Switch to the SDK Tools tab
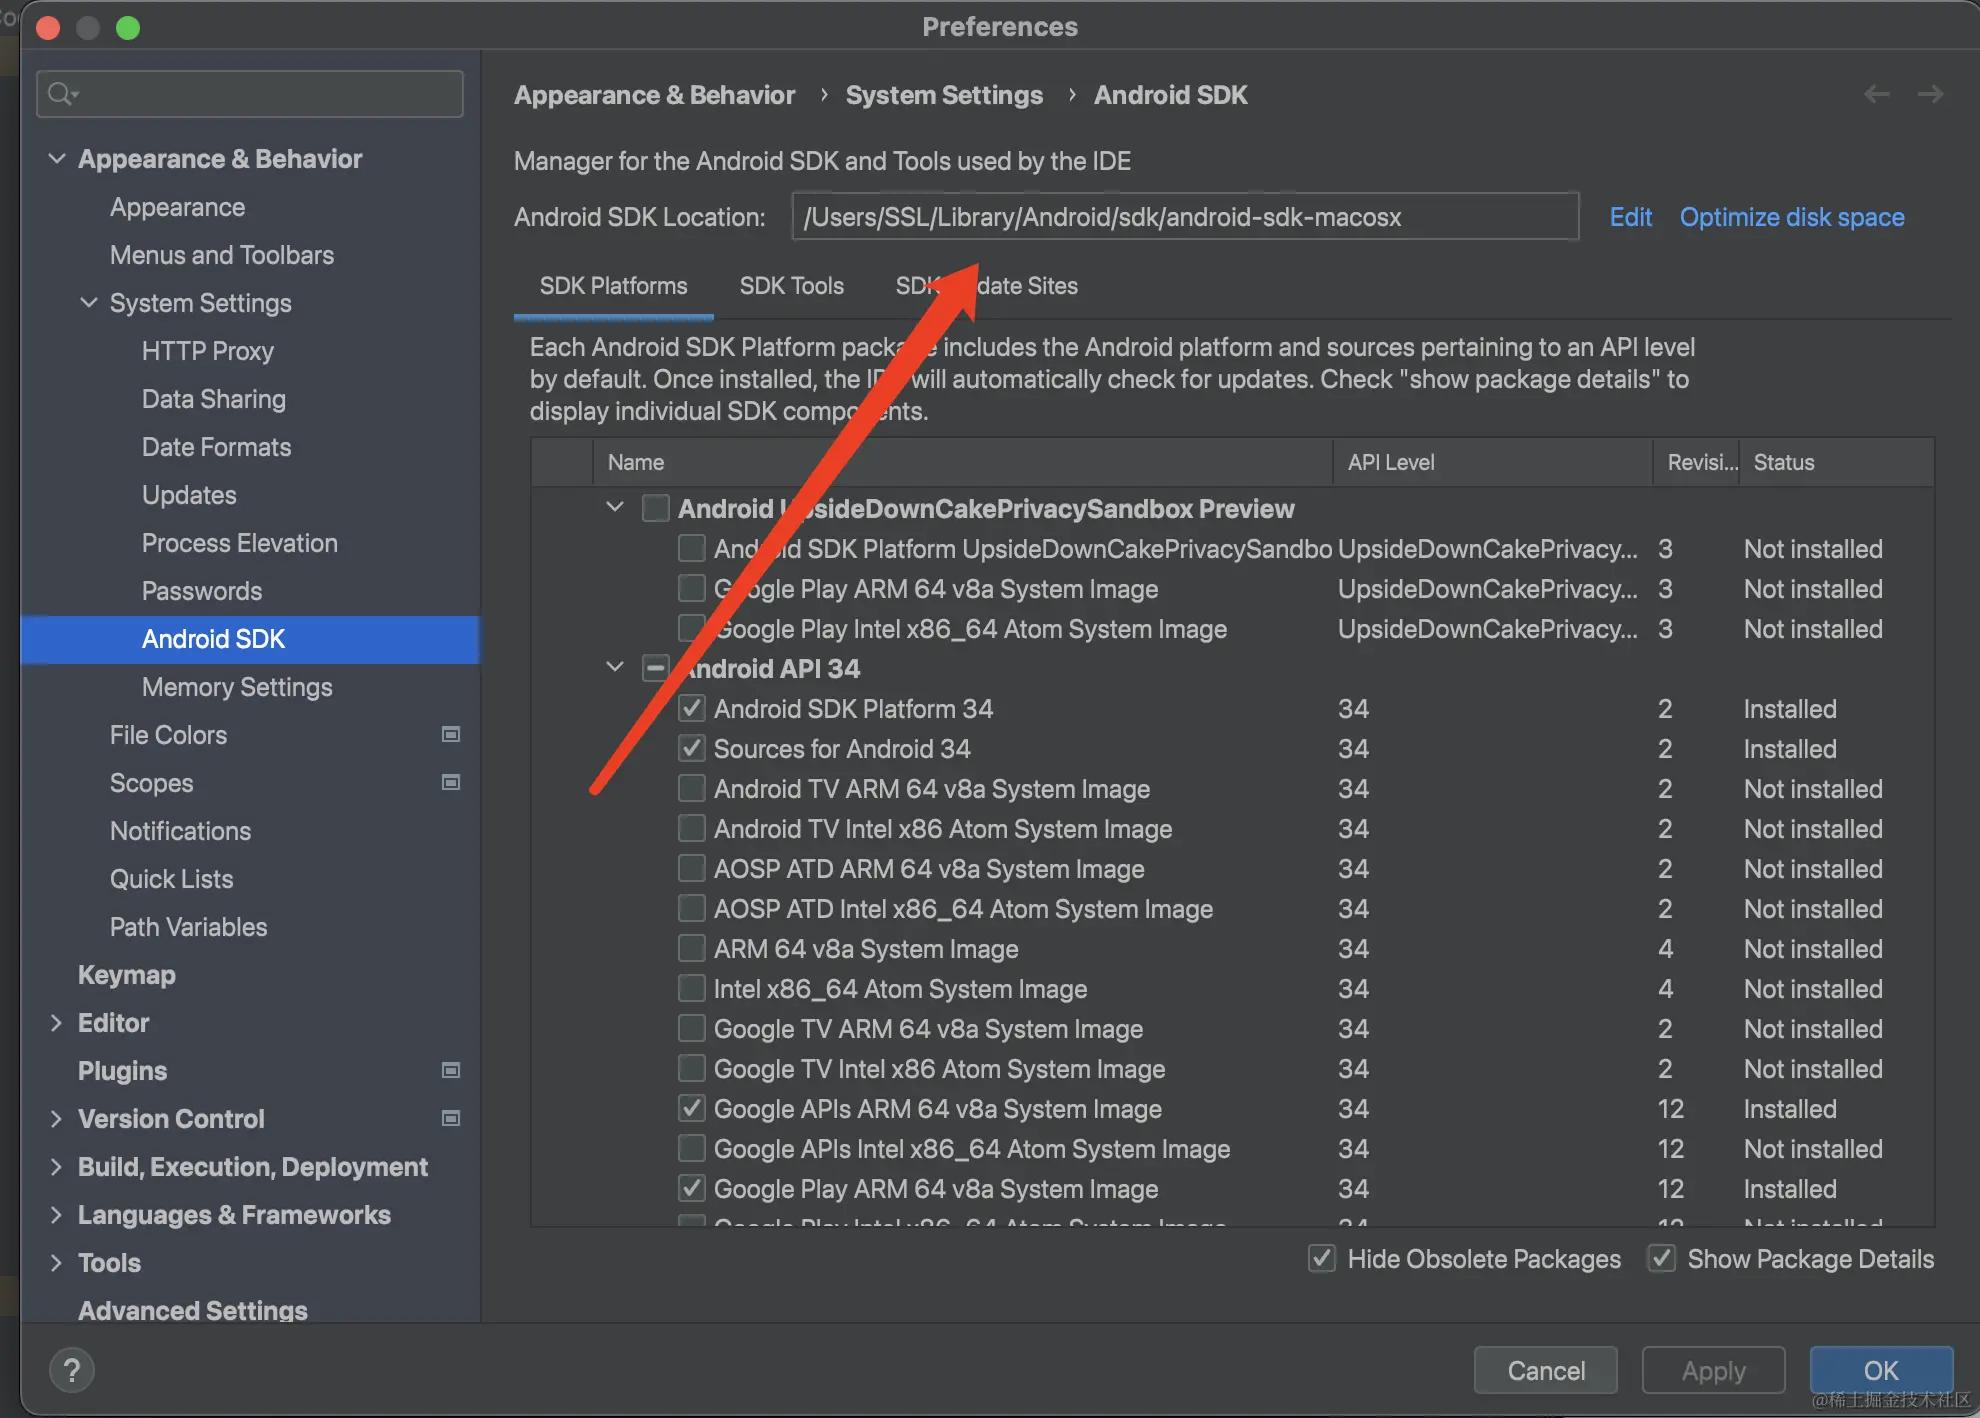 (x=791, y=286)
